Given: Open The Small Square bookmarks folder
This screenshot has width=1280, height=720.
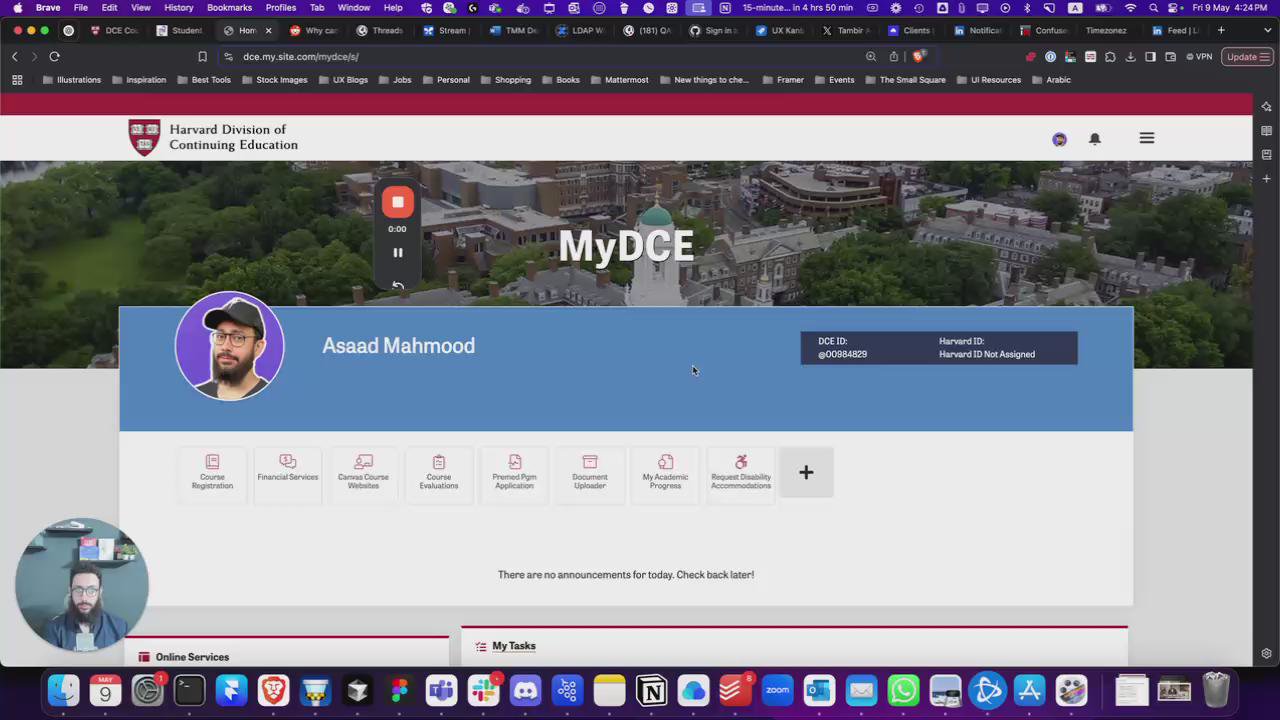Looking at the screenshot, I should [x=905, y=80].
